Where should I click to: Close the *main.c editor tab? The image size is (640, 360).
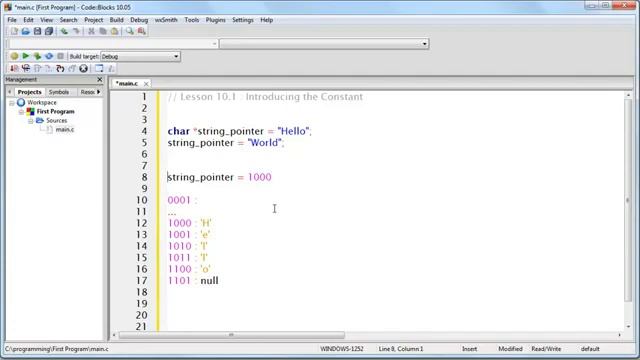tap(146, 84)
